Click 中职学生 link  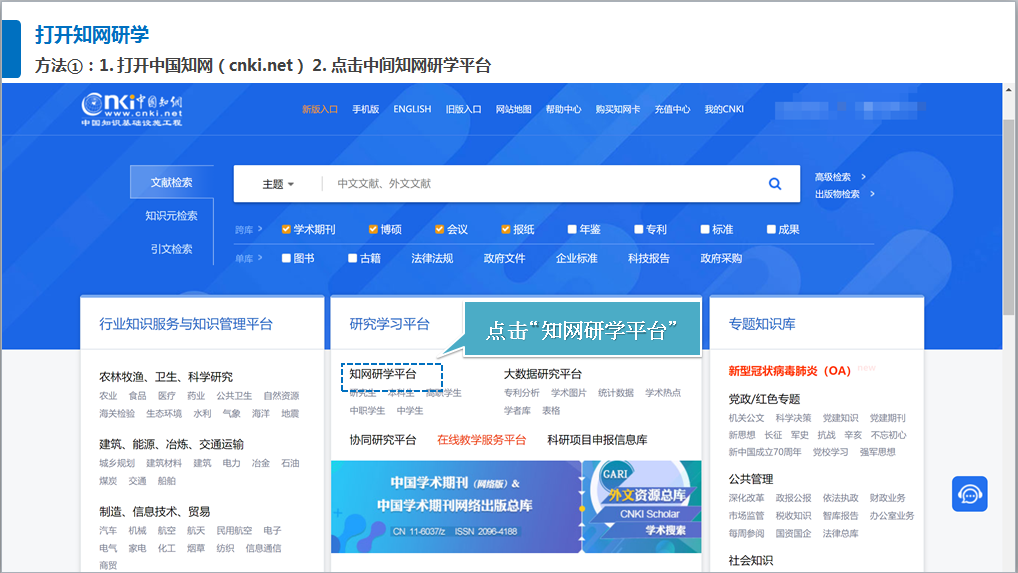click(x=367, y=411)
